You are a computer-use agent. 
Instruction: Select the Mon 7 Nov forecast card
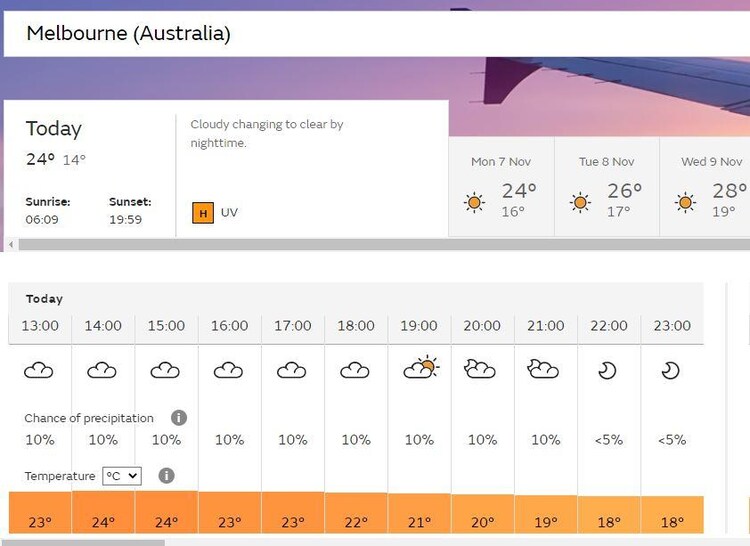[501, 187]
